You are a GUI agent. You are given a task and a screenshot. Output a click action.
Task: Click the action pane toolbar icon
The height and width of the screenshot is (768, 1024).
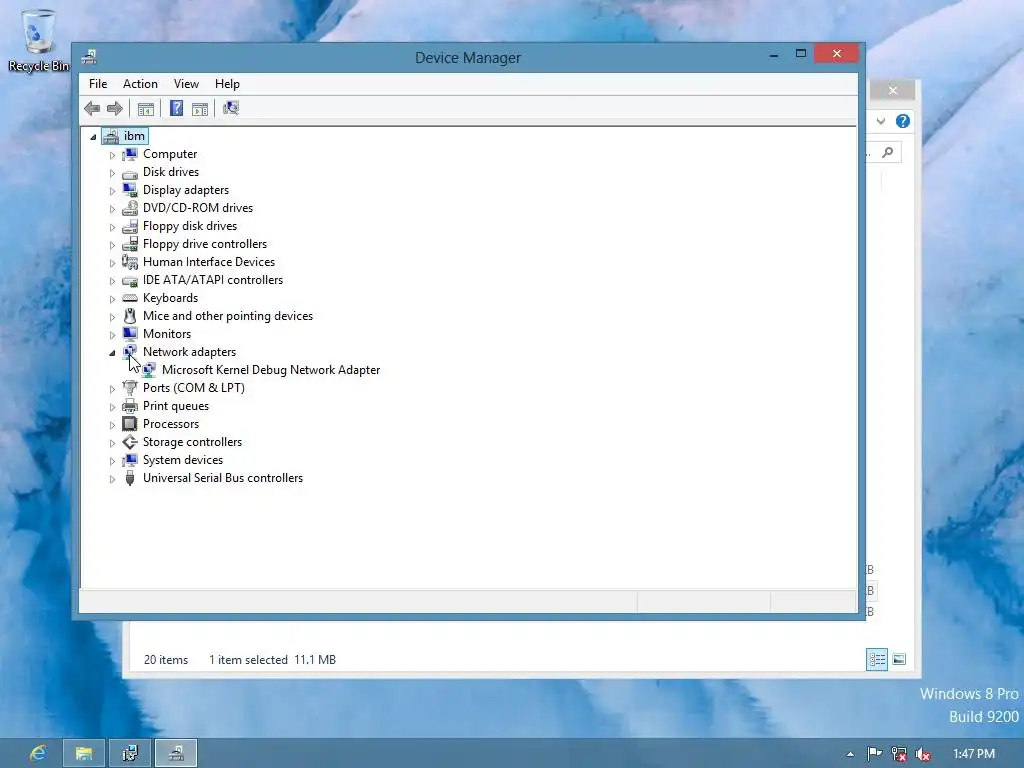200,108
